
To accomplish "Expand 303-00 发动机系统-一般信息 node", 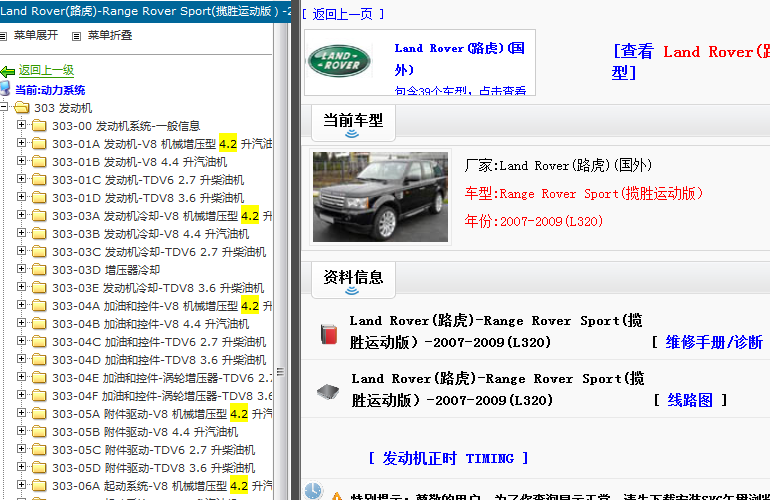I will tap(21, 125).
